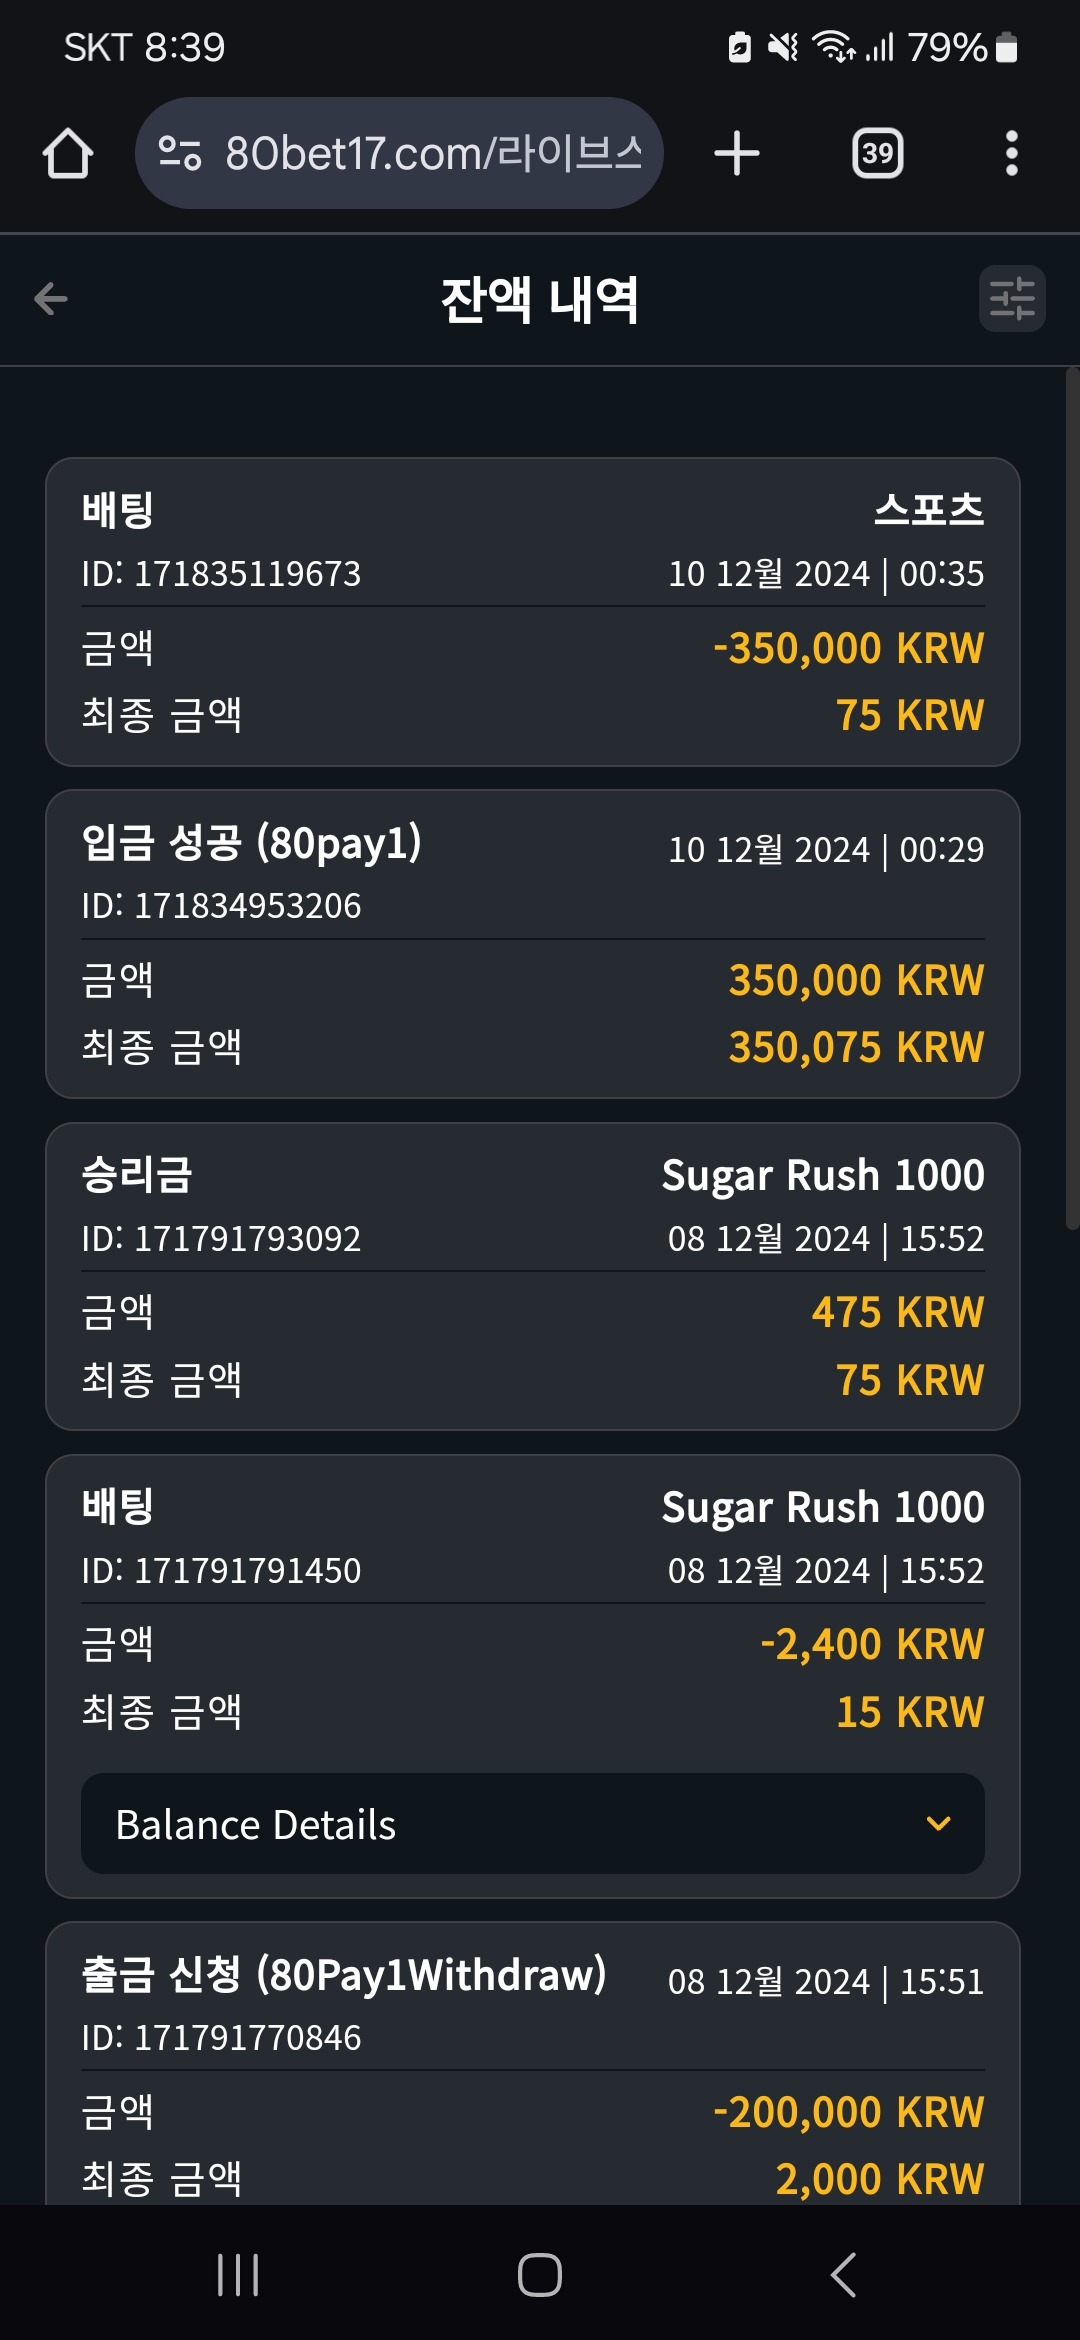Tap the Android home navigation button
Image resolution: width=1080 pixels, height=2340 pixels.
tap(540, 2275)
